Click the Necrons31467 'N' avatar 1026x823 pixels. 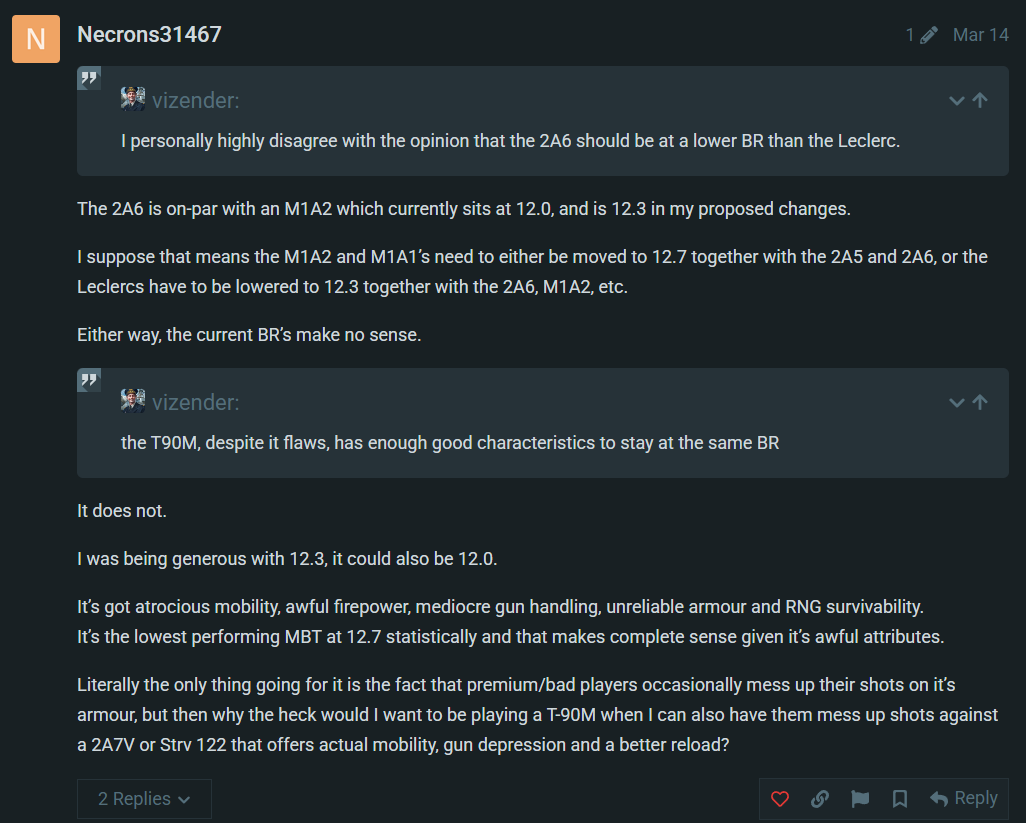point(36,39)
